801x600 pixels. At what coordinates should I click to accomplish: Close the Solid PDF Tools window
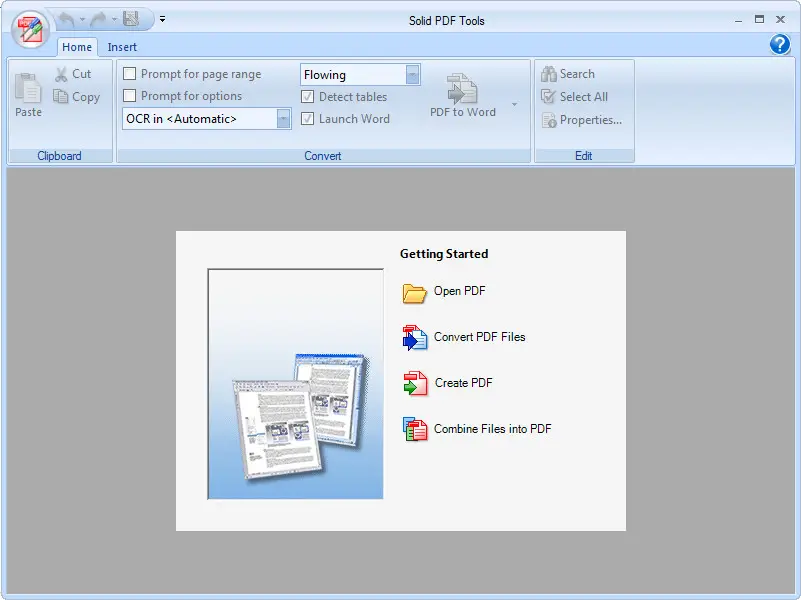(780, 19)
